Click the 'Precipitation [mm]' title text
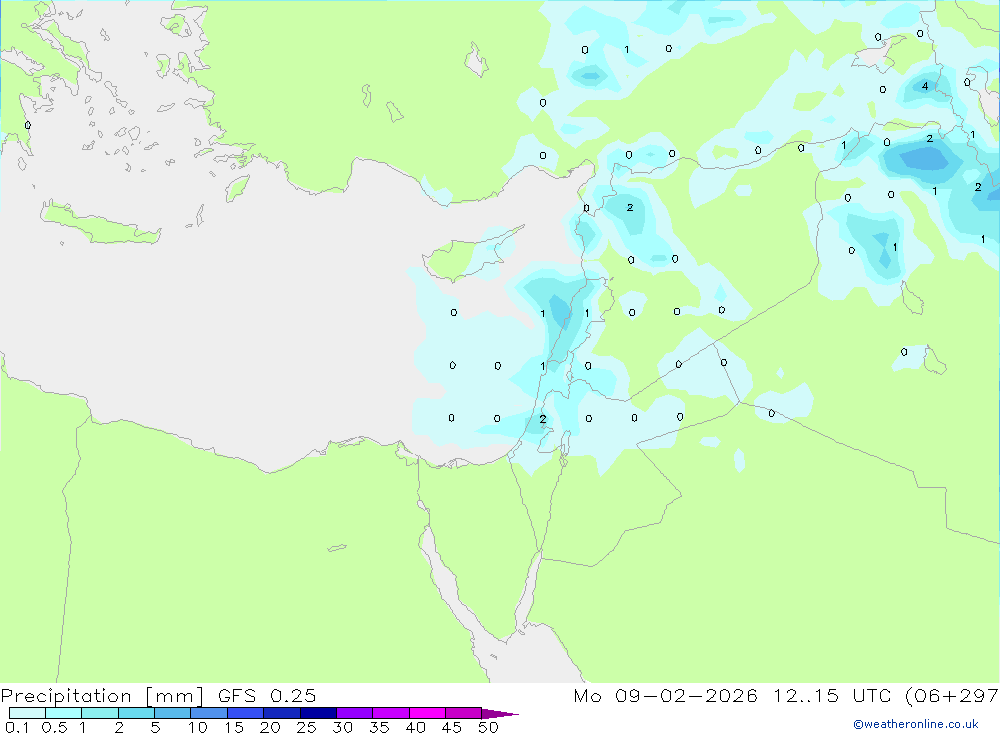 (102, 696)
